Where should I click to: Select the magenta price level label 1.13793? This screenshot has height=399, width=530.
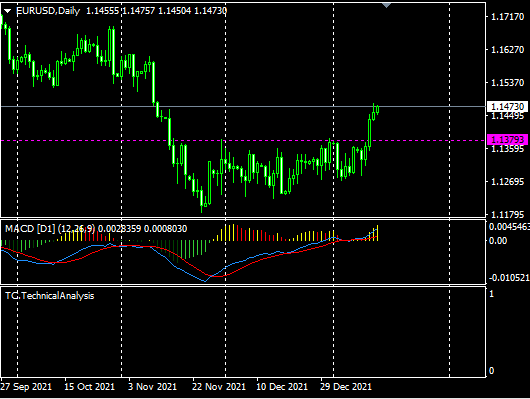(x=507, y=139)
